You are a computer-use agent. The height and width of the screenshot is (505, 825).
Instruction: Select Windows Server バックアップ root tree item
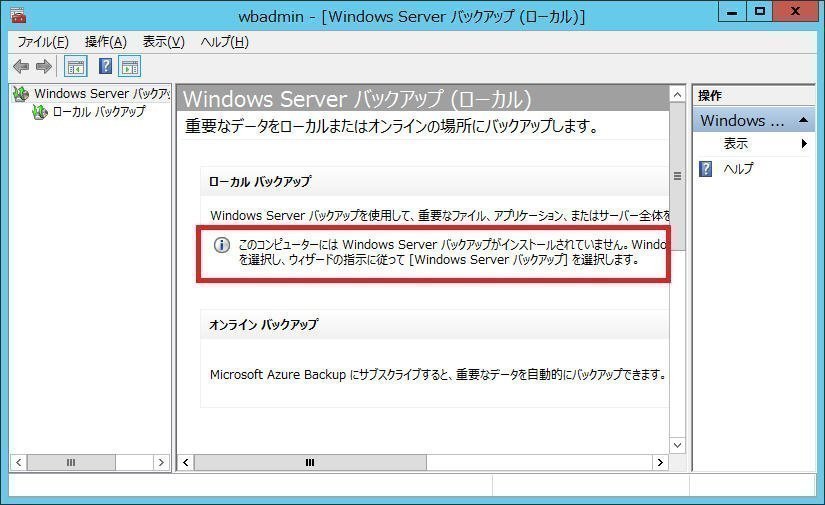coord(102,94)
